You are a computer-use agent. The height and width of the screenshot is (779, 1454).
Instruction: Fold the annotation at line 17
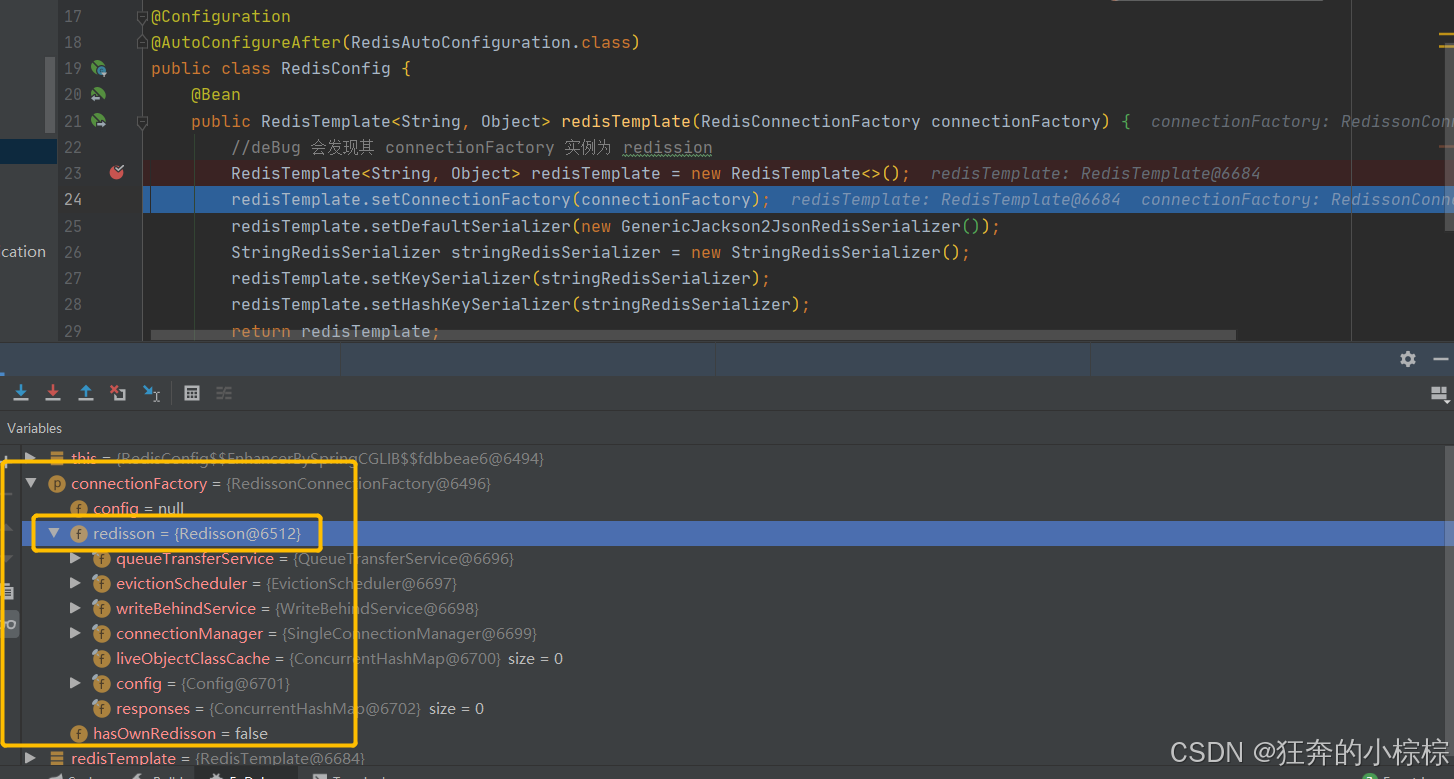point(142,17)
